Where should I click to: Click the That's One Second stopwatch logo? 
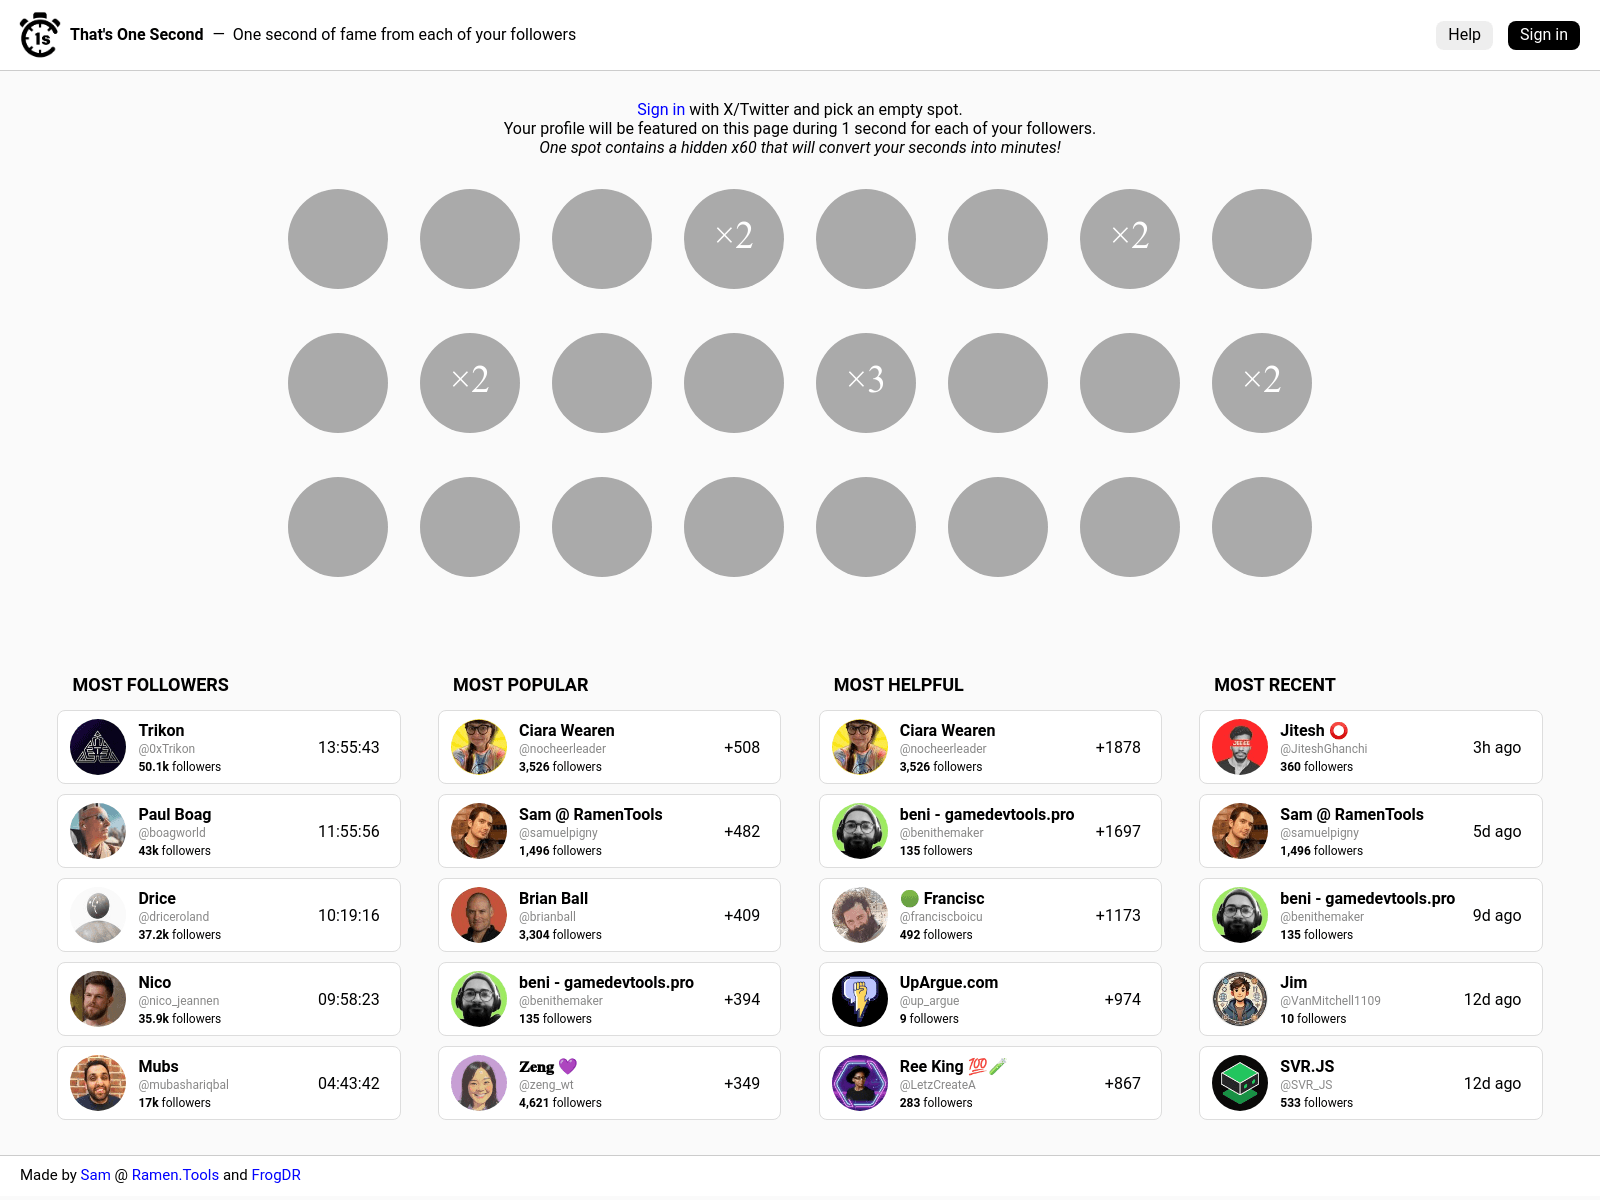pos(40,35)
